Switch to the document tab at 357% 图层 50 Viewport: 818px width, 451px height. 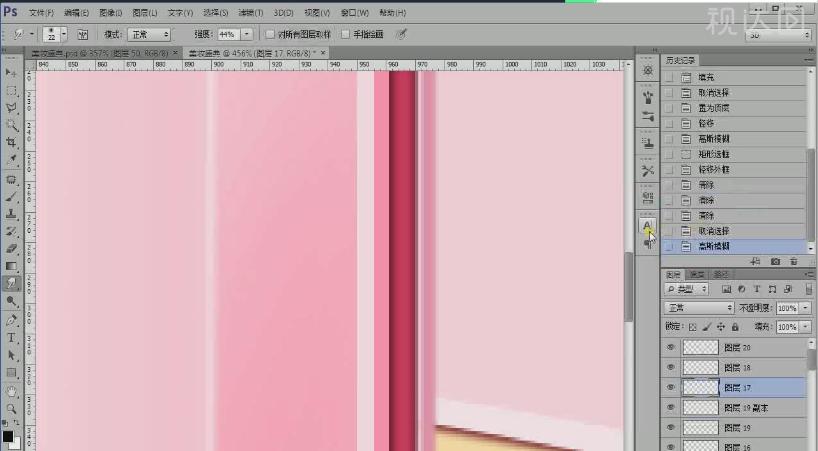[x=103, y=53]
